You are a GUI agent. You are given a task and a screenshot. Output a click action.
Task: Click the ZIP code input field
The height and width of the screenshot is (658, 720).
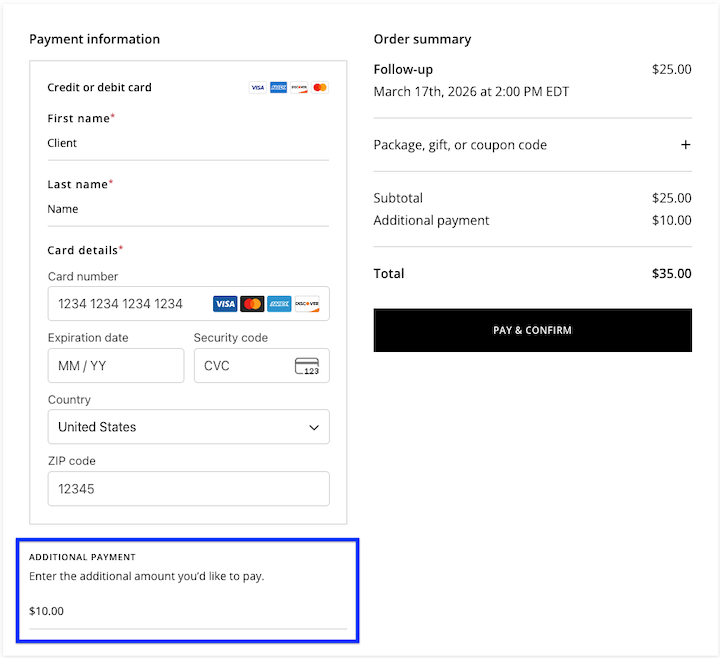coord(188,489)
